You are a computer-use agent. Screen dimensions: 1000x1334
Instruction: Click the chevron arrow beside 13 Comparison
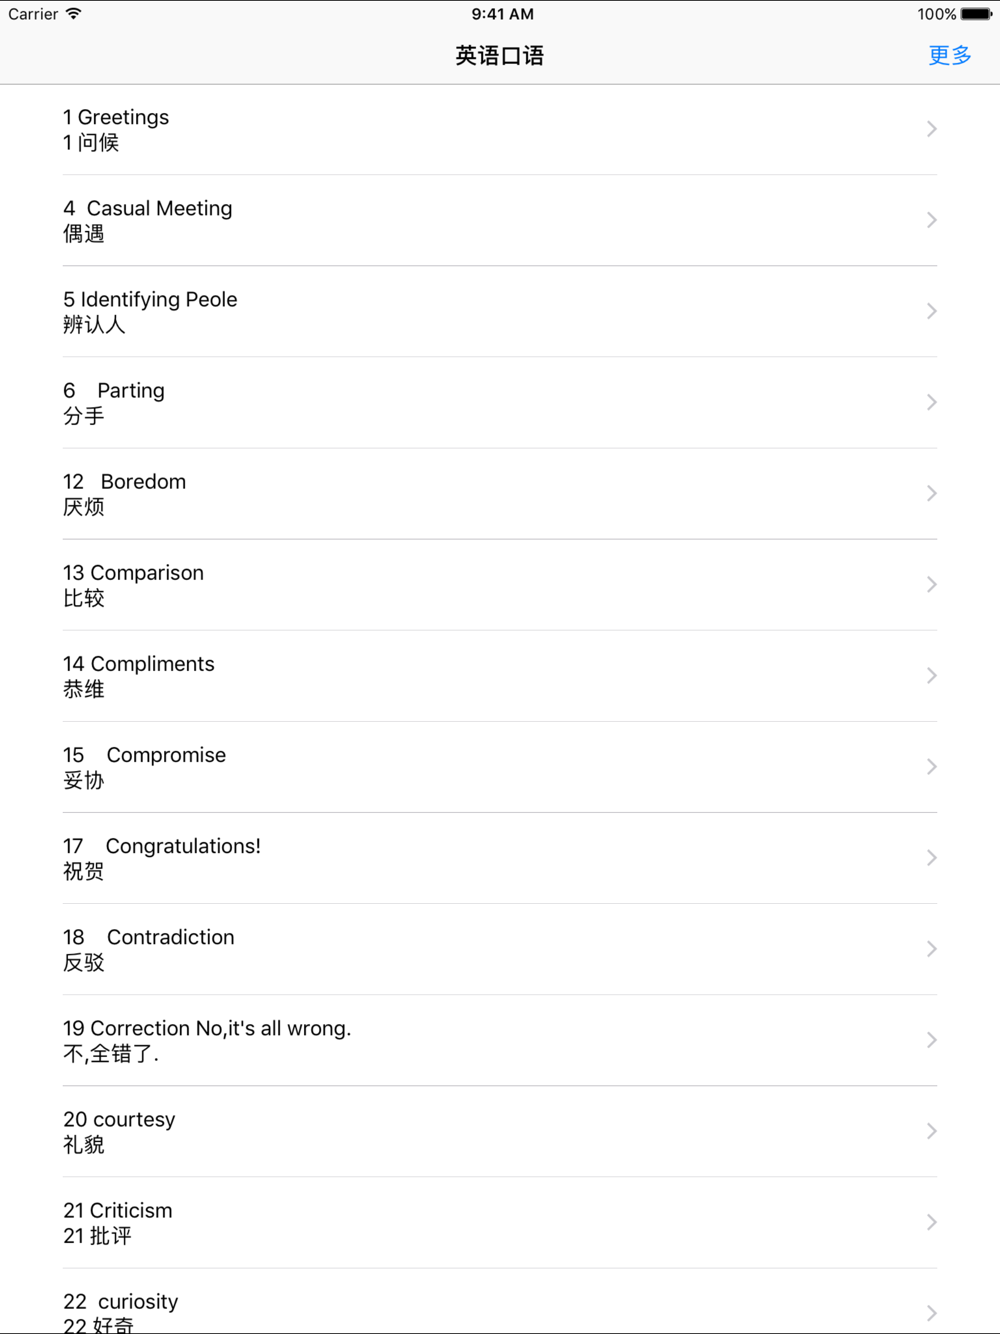pyautogui.click(x=931, y=584)
